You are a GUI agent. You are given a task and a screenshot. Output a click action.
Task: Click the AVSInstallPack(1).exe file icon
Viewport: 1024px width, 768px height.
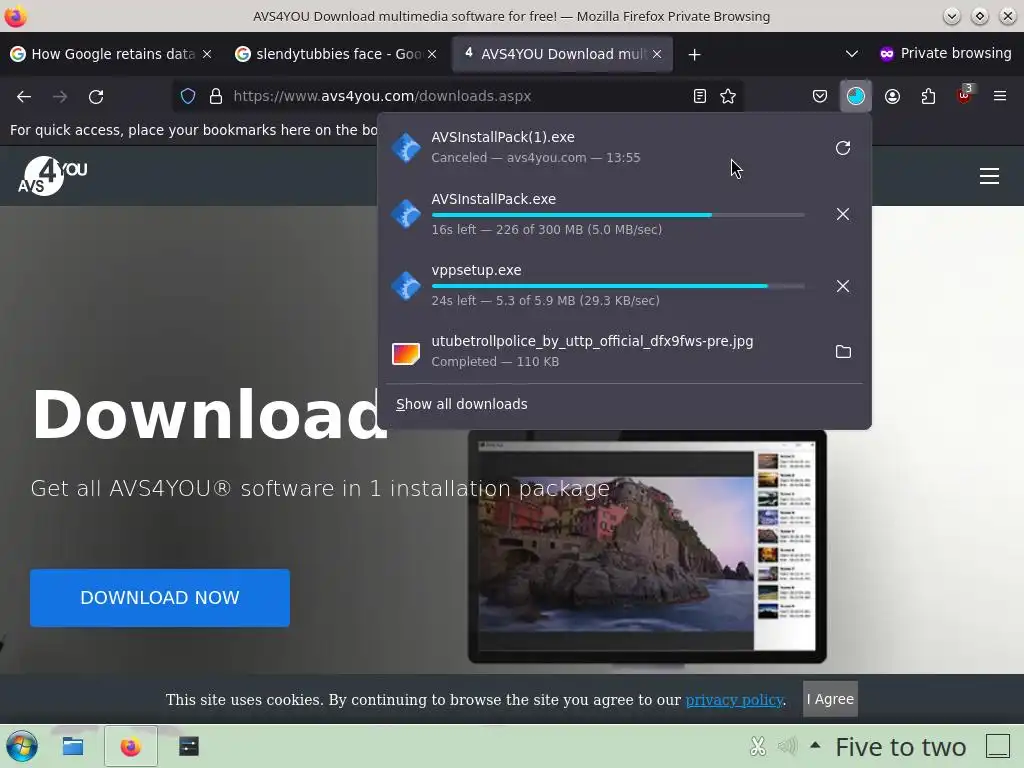pyautogui.click(x=406, y=148)
